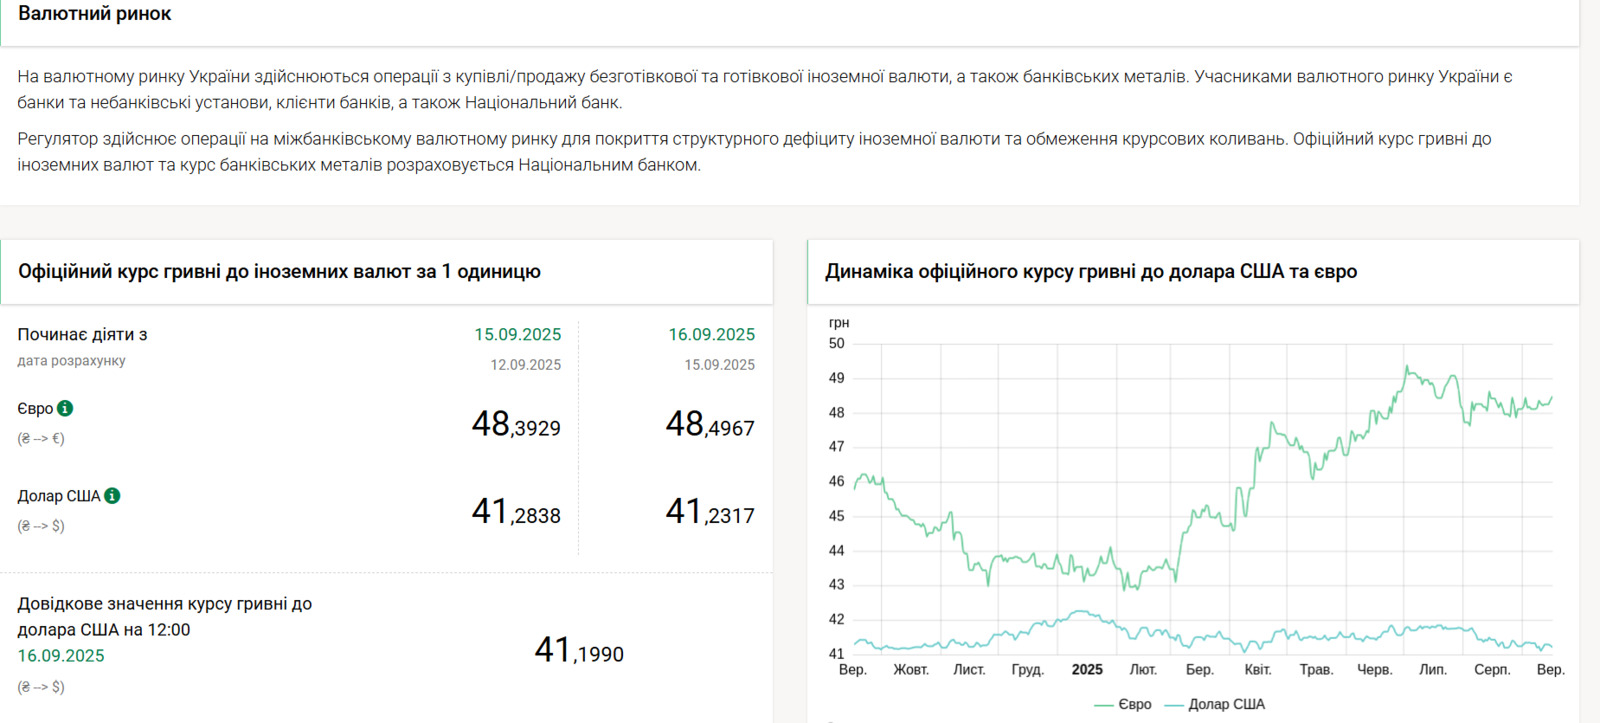Click the euro rate 48,4967
The image size is (1600, 723).
[710, 425]
